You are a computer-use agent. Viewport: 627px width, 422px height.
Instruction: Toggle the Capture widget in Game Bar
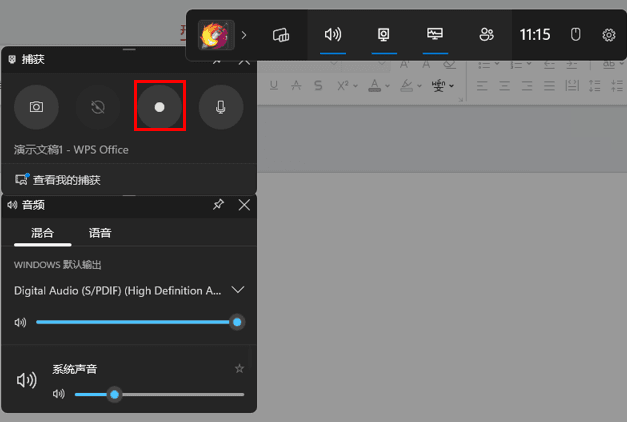pos(383,35)
